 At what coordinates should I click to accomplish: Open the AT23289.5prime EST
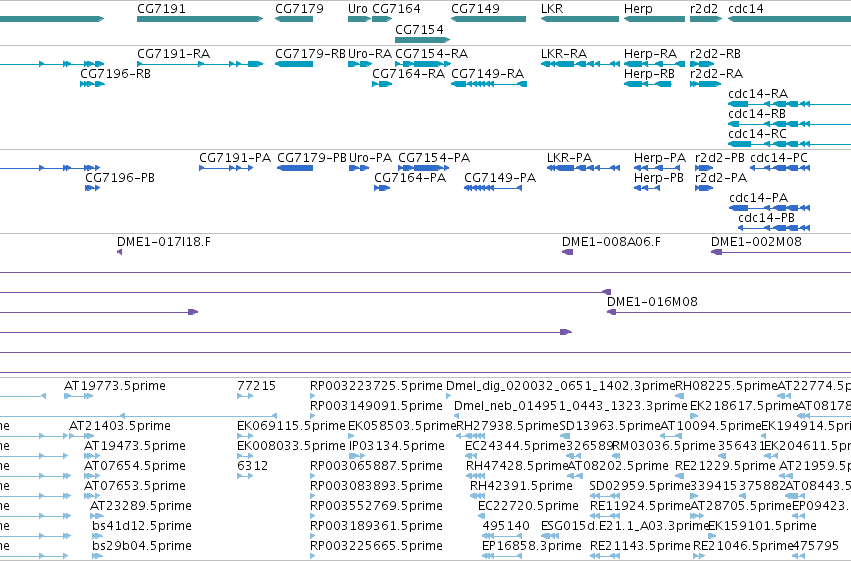(96, 517)
